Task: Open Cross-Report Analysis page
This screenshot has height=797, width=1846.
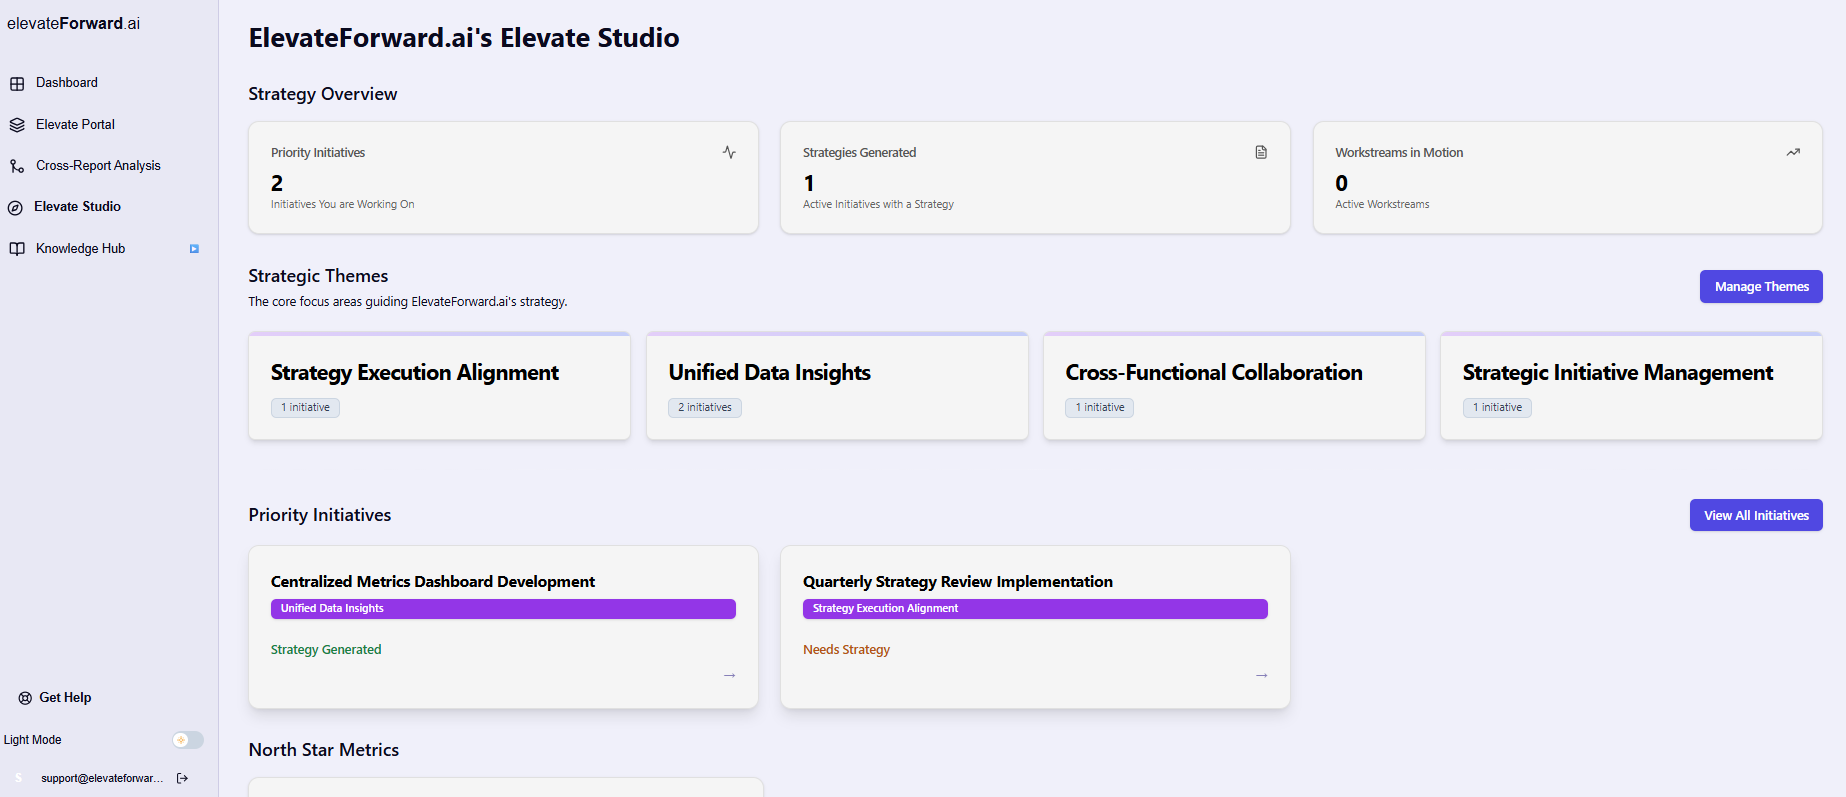Action: click(98, 166)
